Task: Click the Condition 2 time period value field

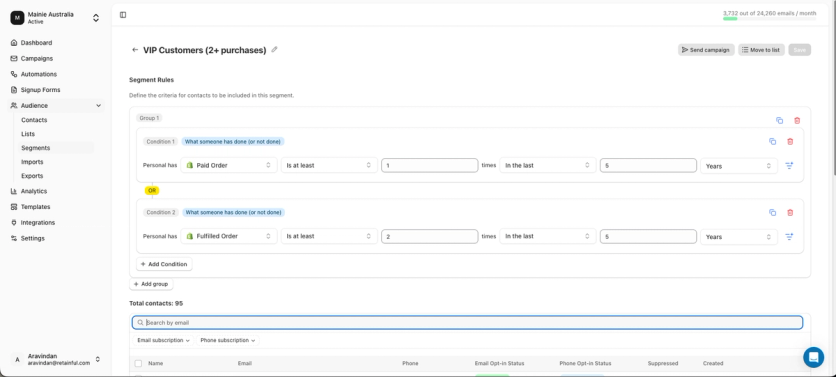Action: pyautogui.click(x=648, y=236)
